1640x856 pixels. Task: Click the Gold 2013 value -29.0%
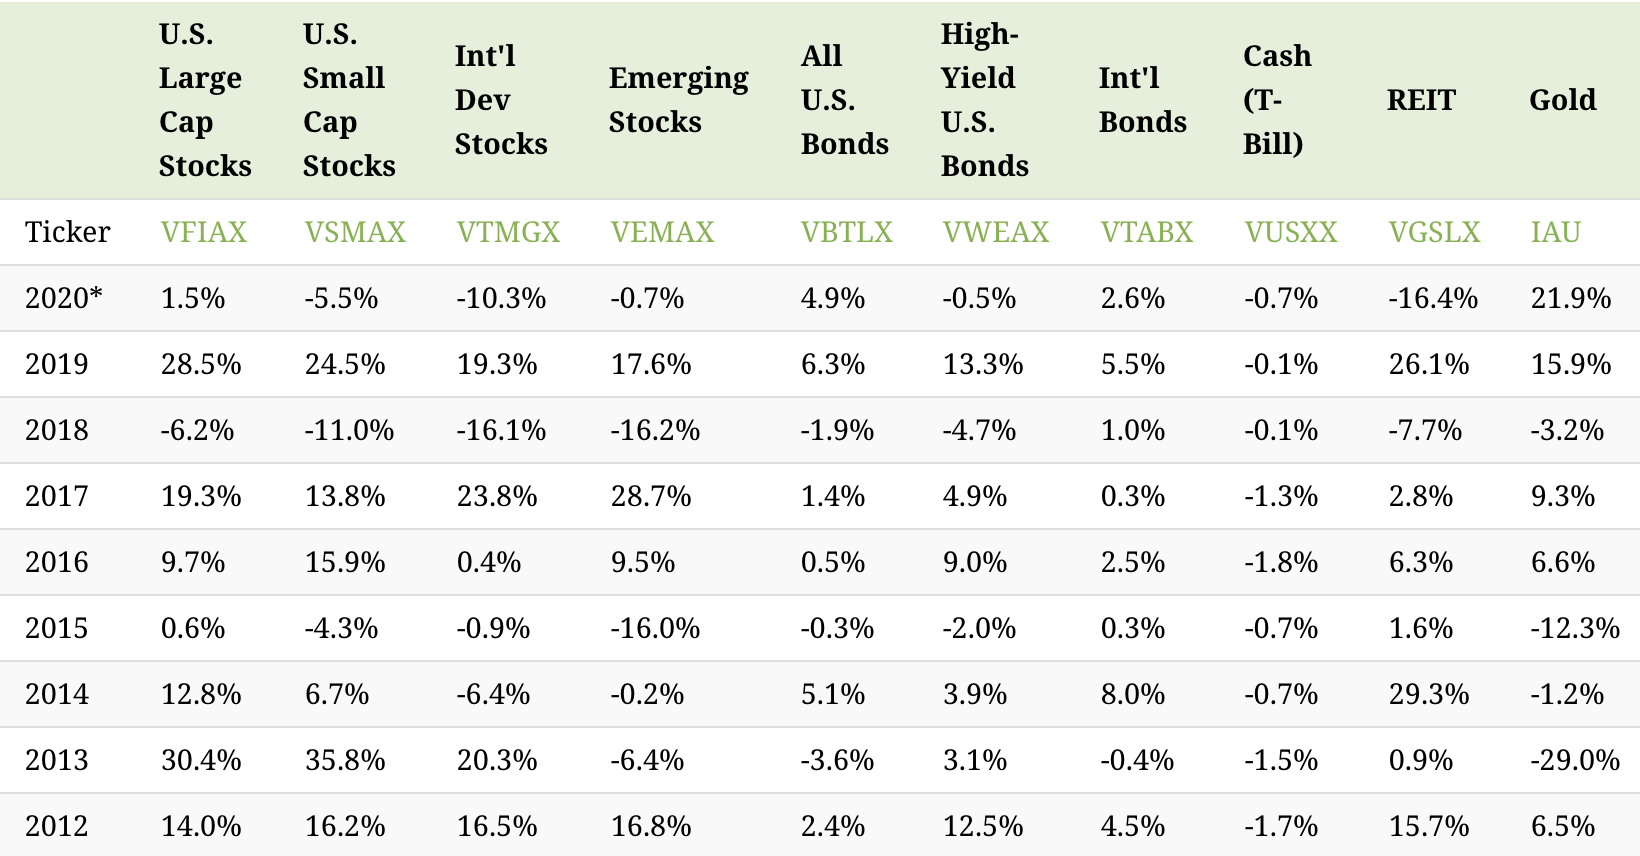[x=1575, y=760]
